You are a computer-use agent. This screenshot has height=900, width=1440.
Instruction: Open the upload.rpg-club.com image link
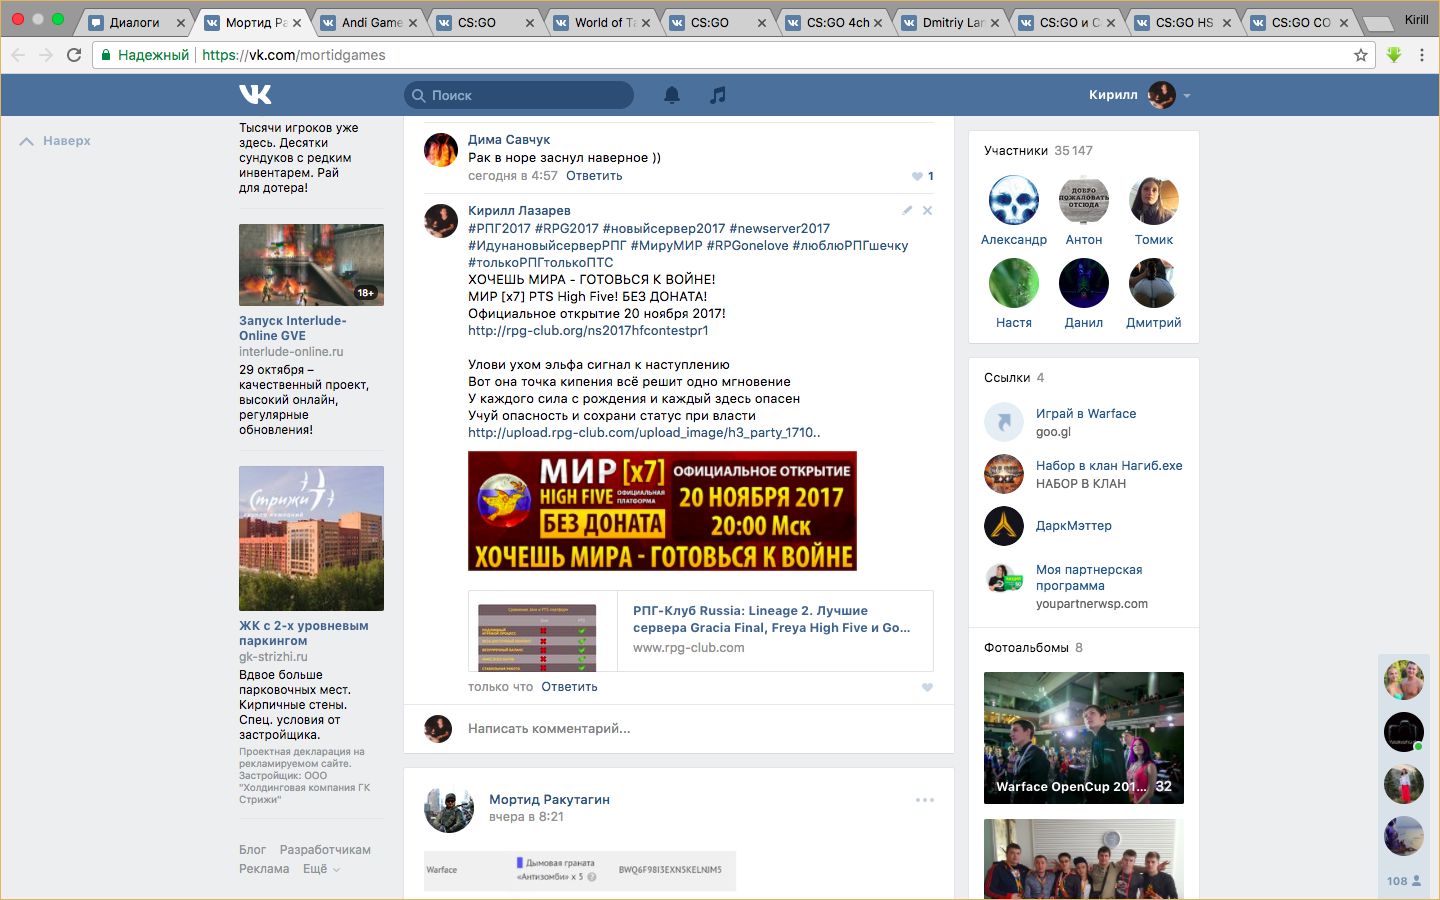(x=644, y=433)
